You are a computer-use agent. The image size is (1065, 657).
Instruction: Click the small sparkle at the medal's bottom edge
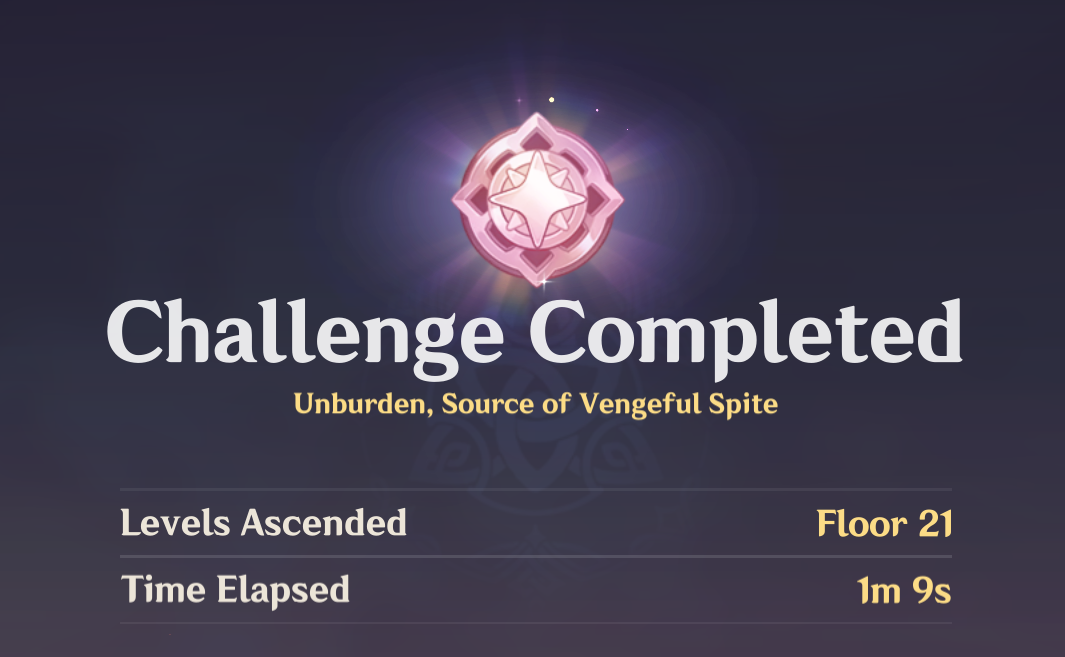tap(546, 284)
